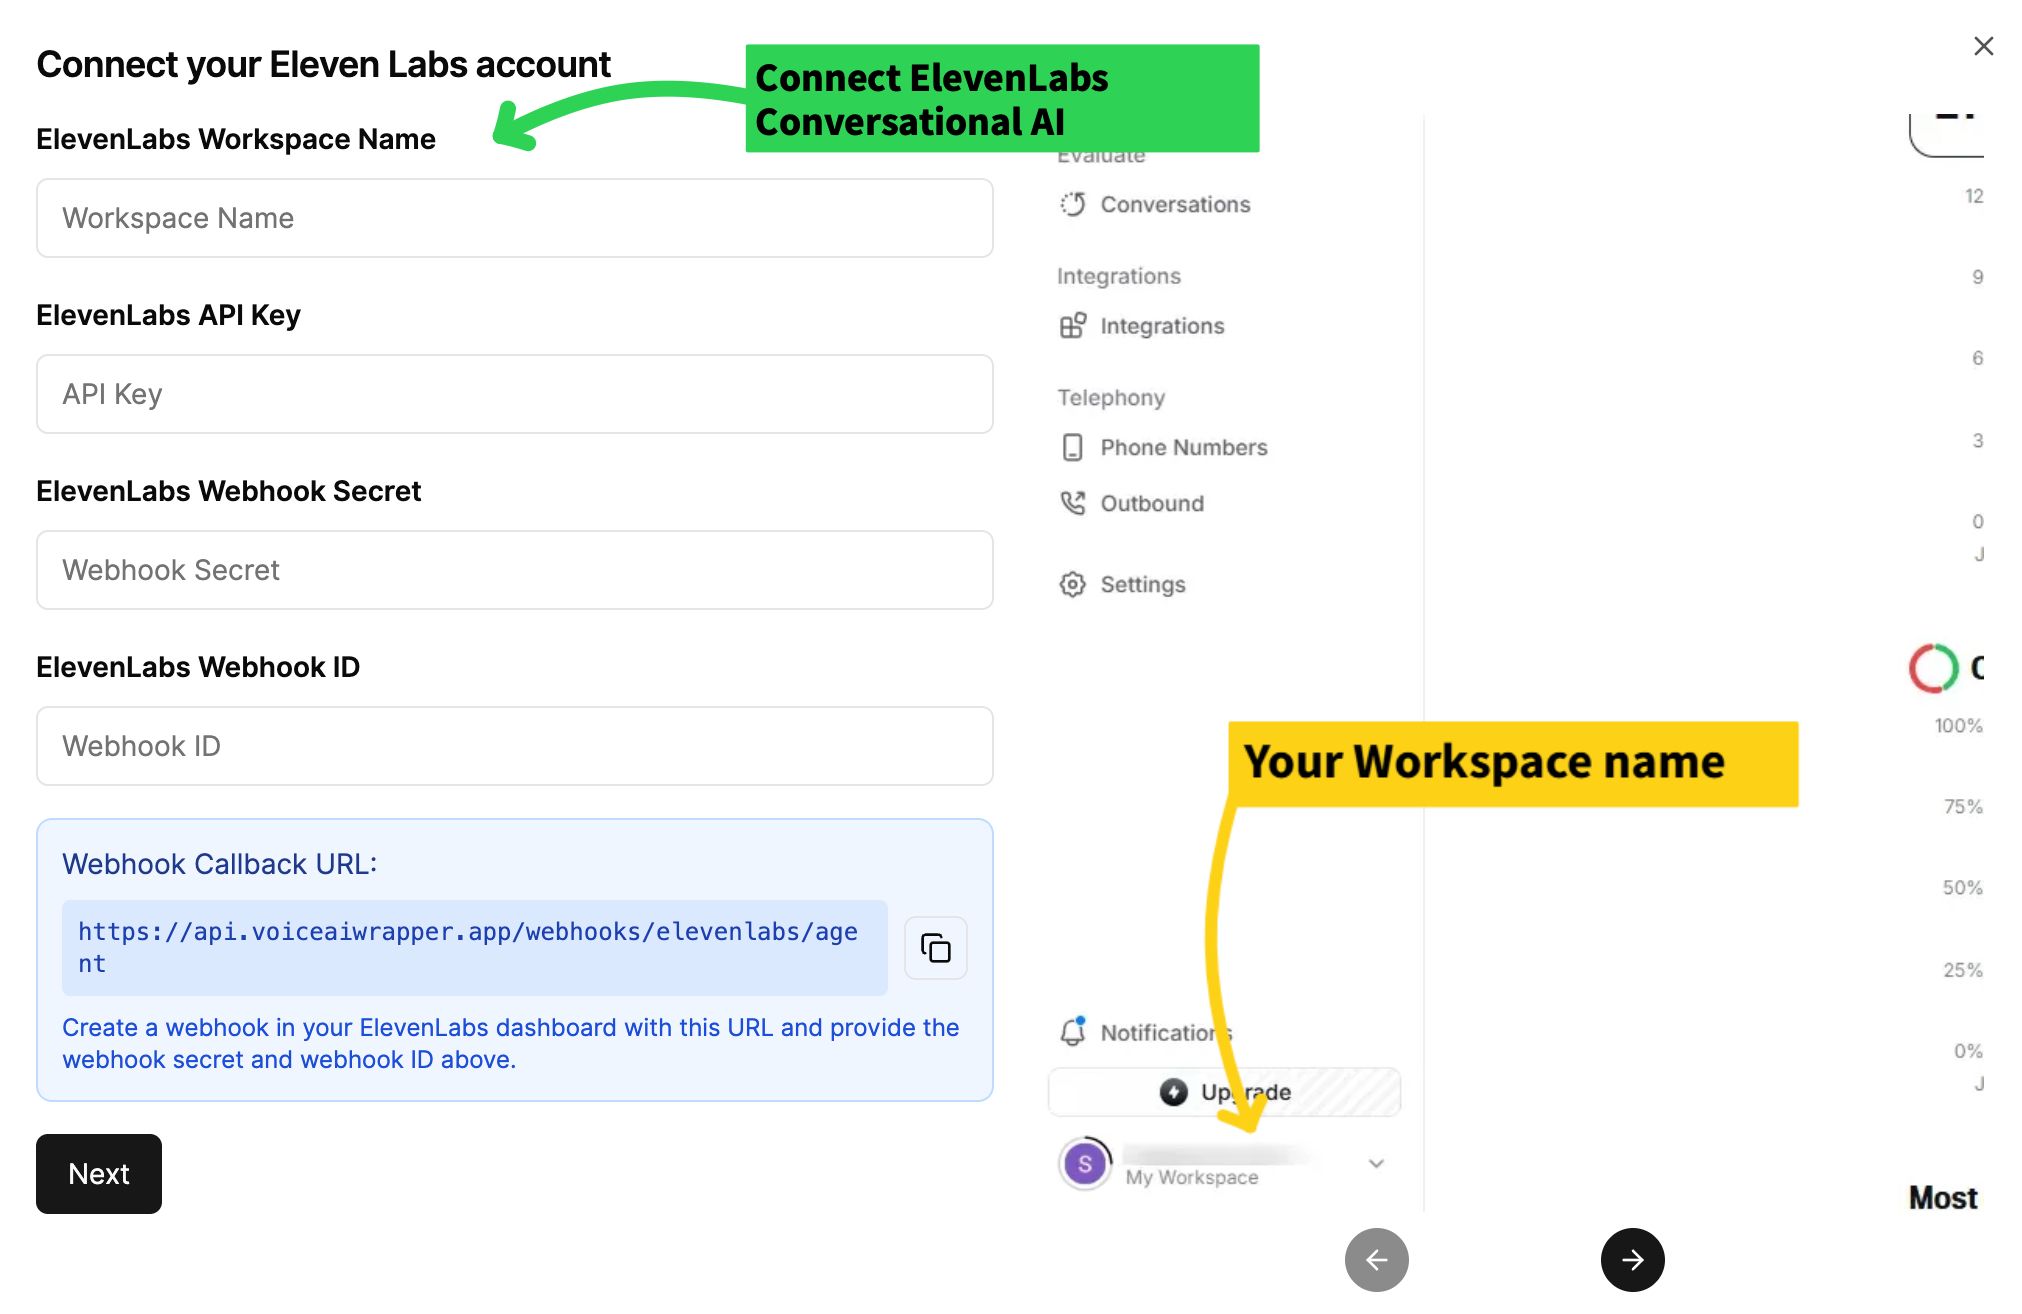Click the Conversations sidebar icon
This screenshot has width=2022, height=1314.
[1072, 204]
